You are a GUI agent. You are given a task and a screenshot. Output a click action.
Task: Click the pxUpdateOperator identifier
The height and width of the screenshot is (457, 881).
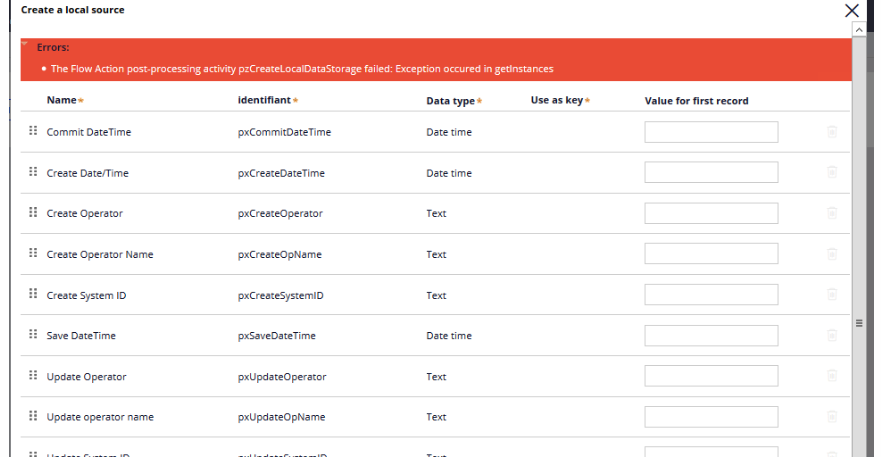[x=282, y=377]
